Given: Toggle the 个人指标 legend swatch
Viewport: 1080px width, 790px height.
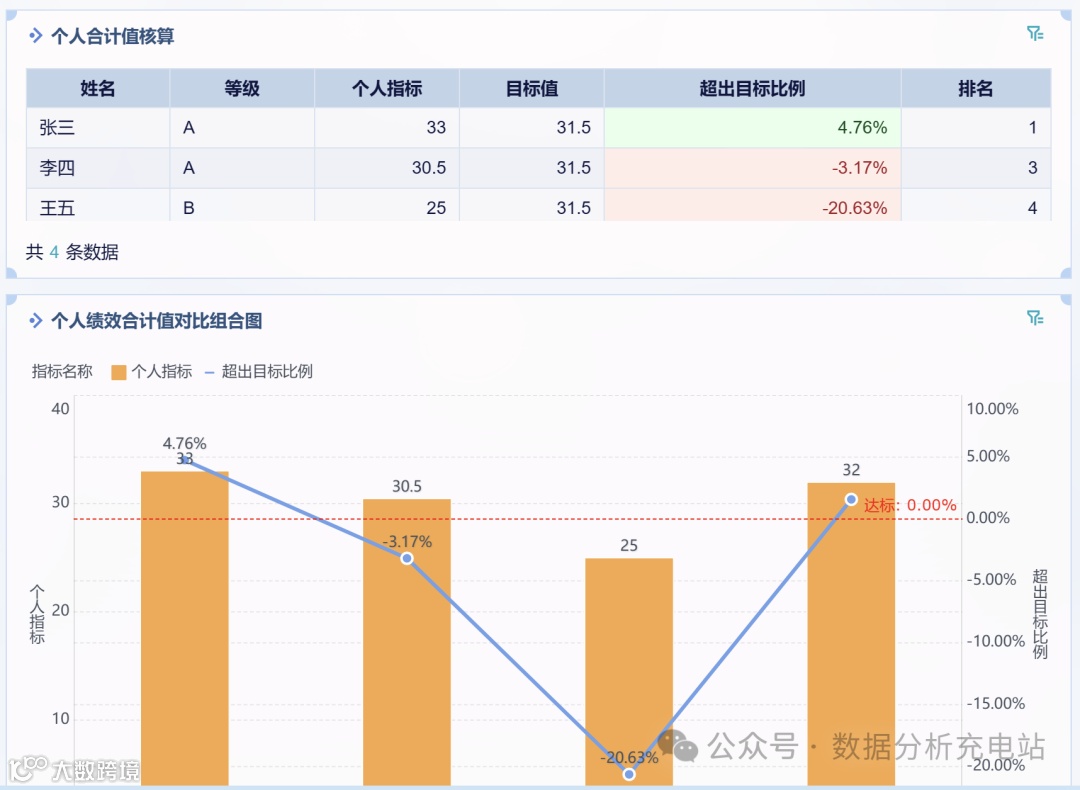Looking at the screenshot, I should coord(118,373).
